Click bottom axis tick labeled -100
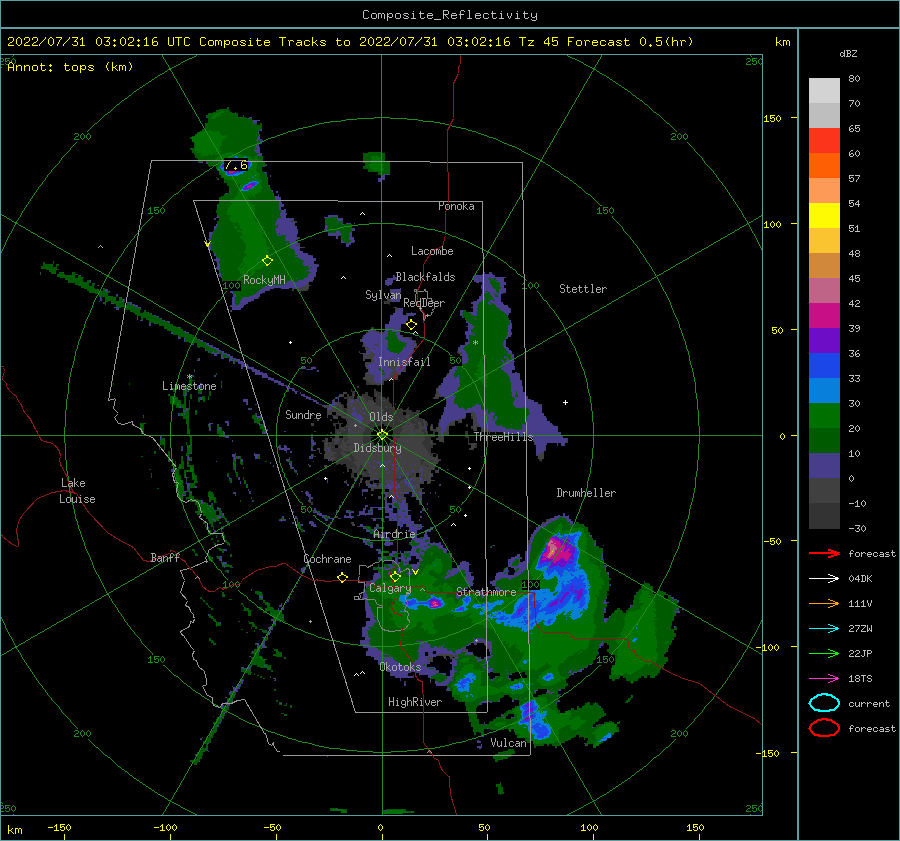This screenshot has height=841, width=900. (165, 828)
